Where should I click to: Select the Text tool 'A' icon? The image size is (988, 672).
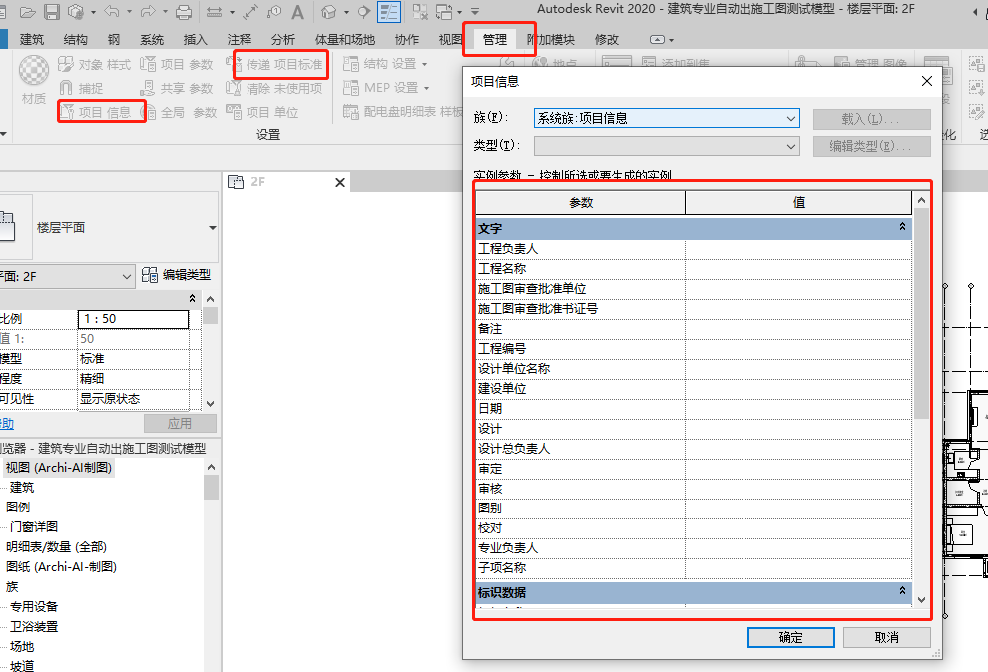coord(297,12)
